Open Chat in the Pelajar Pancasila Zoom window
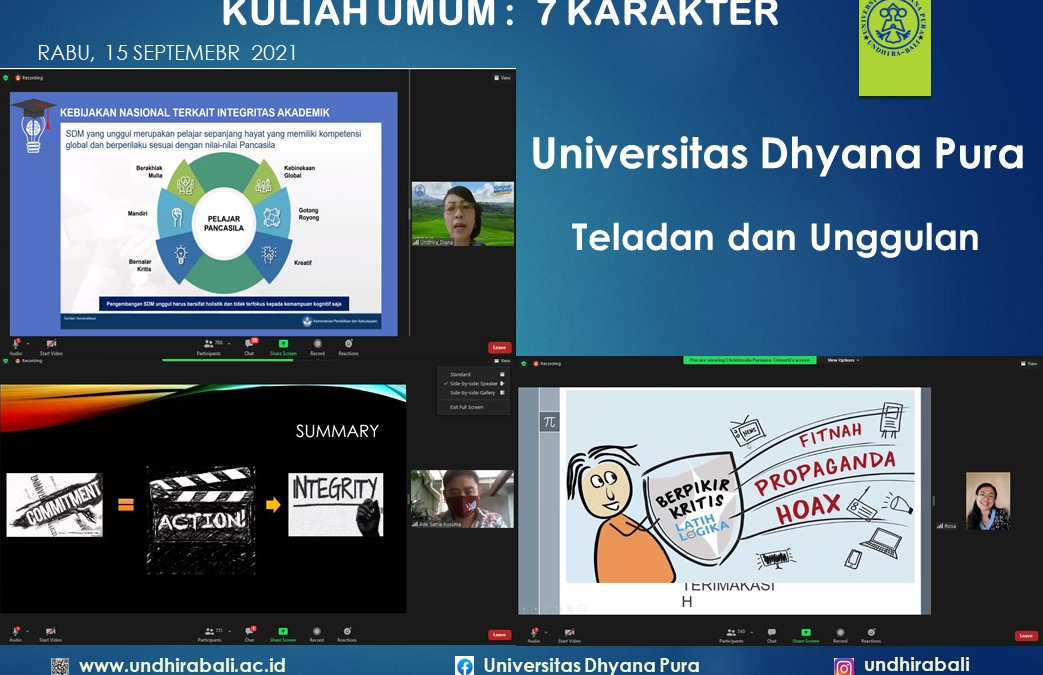 249,346
